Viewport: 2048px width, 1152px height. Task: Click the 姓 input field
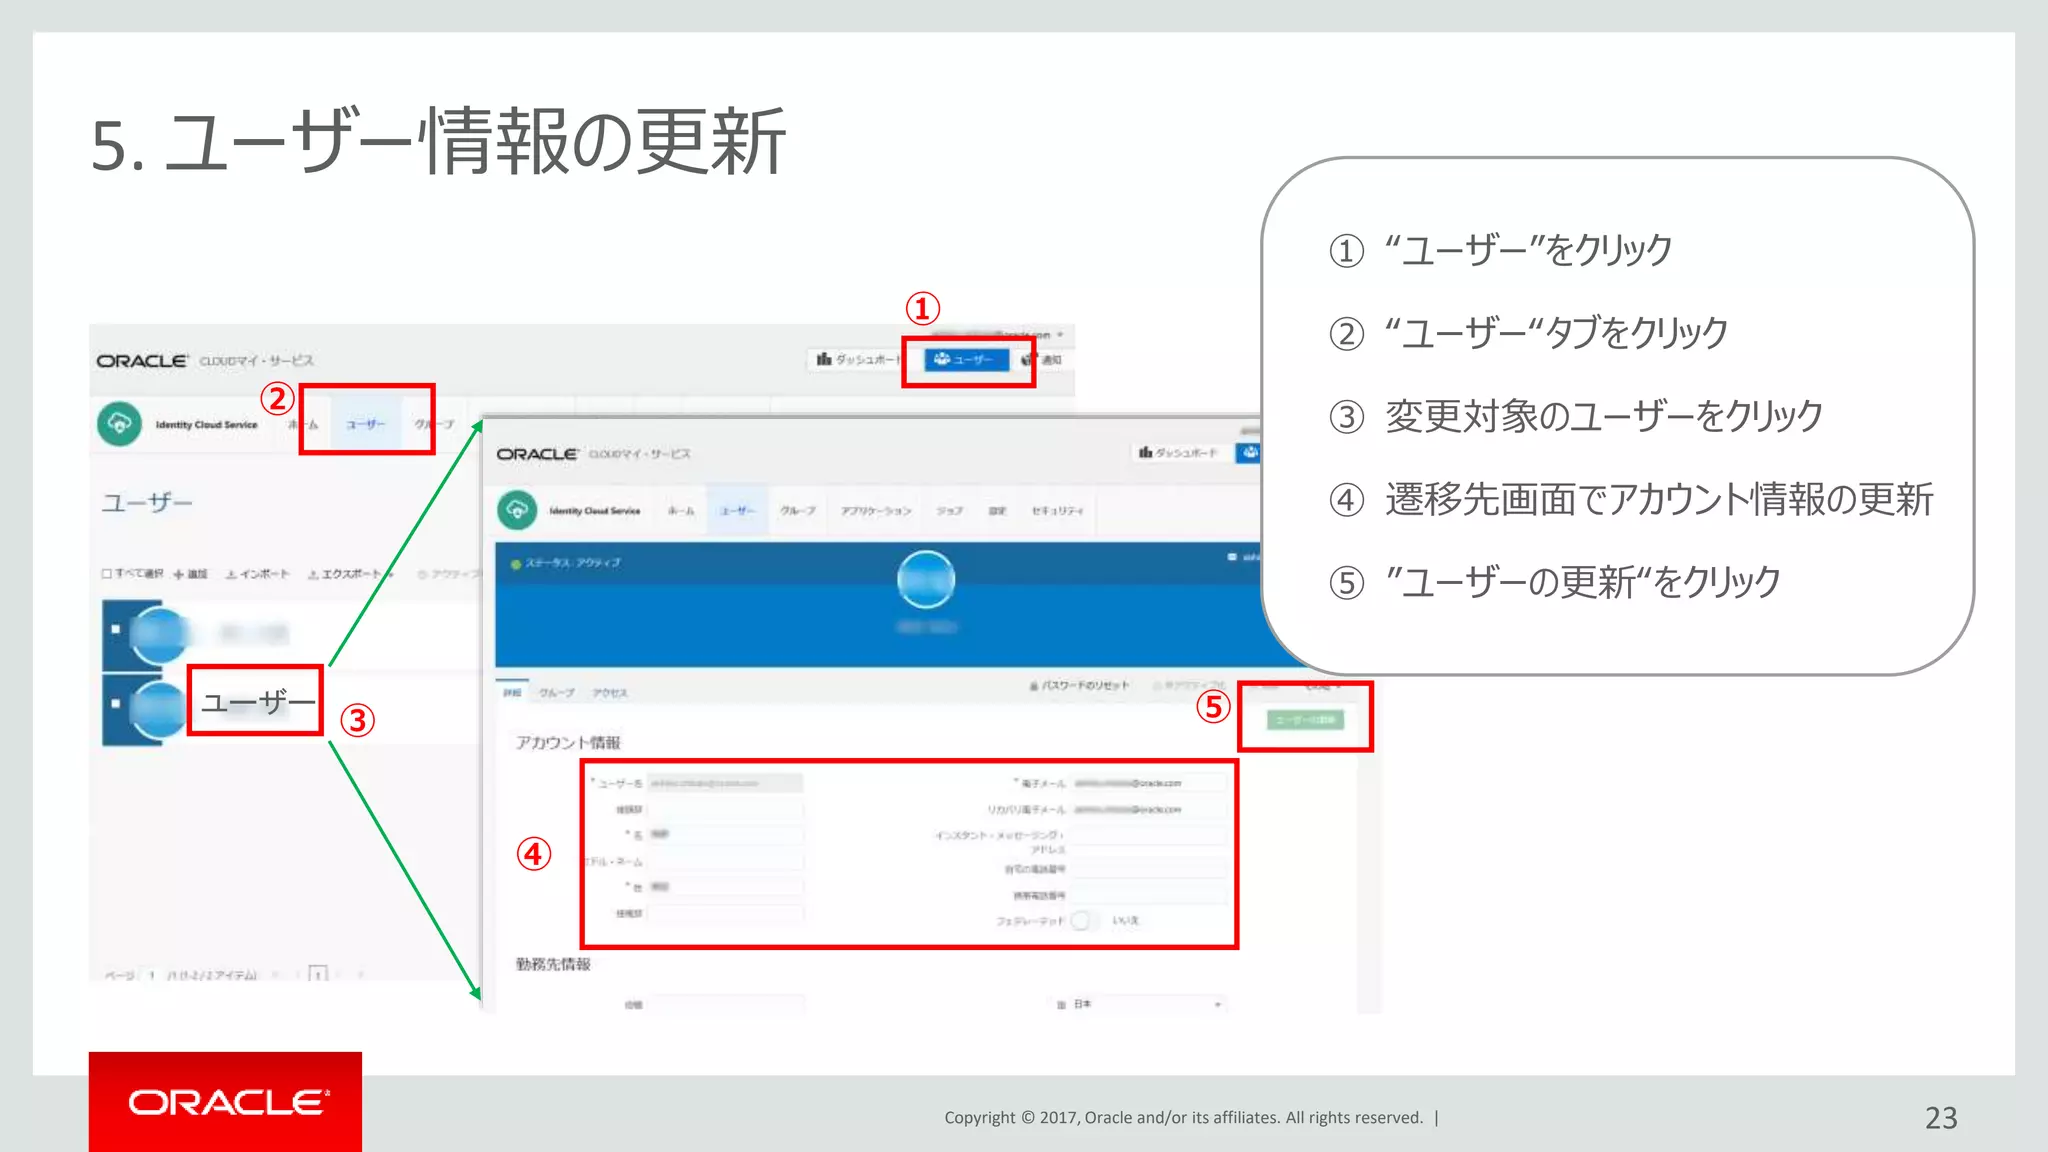[725, 887]
